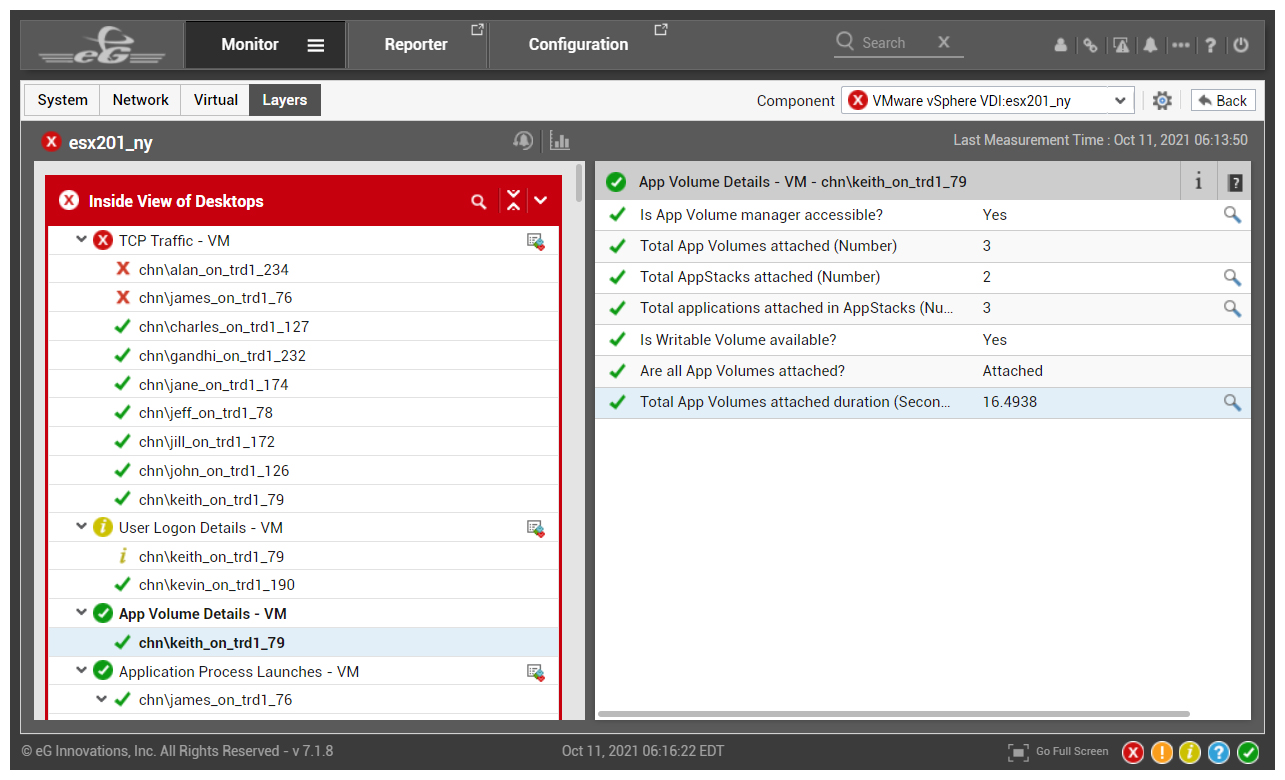The height and width of the screenshot is (780, 1285).
Task: Click the Go Full Screen icon
Action: pos(1018,752)
